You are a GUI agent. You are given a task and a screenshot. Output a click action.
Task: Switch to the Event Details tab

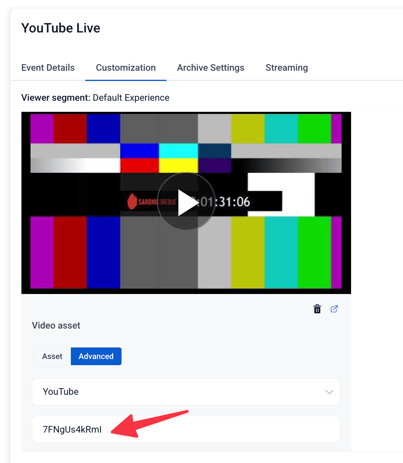(48, 68)
